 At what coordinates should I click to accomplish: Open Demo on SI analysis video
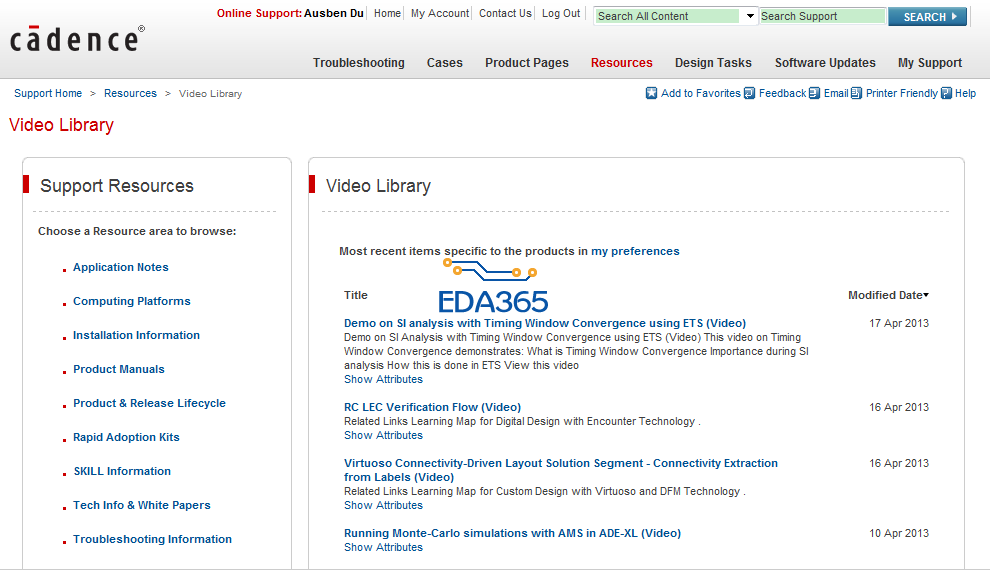pyautogui.click(x=545, y=323)
